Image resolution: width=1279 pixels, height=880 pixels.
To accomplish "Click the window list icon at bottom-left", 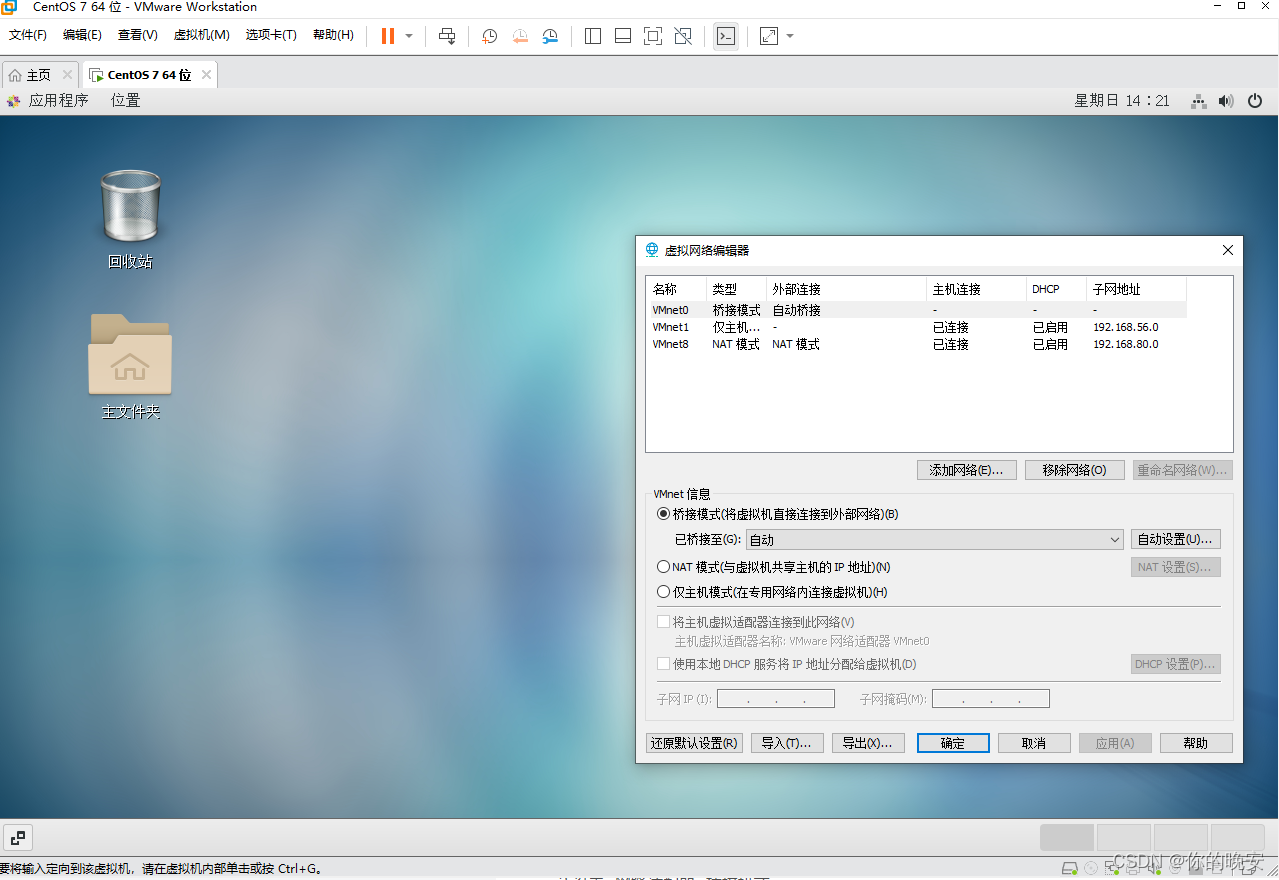I will (x=18, y=838).
